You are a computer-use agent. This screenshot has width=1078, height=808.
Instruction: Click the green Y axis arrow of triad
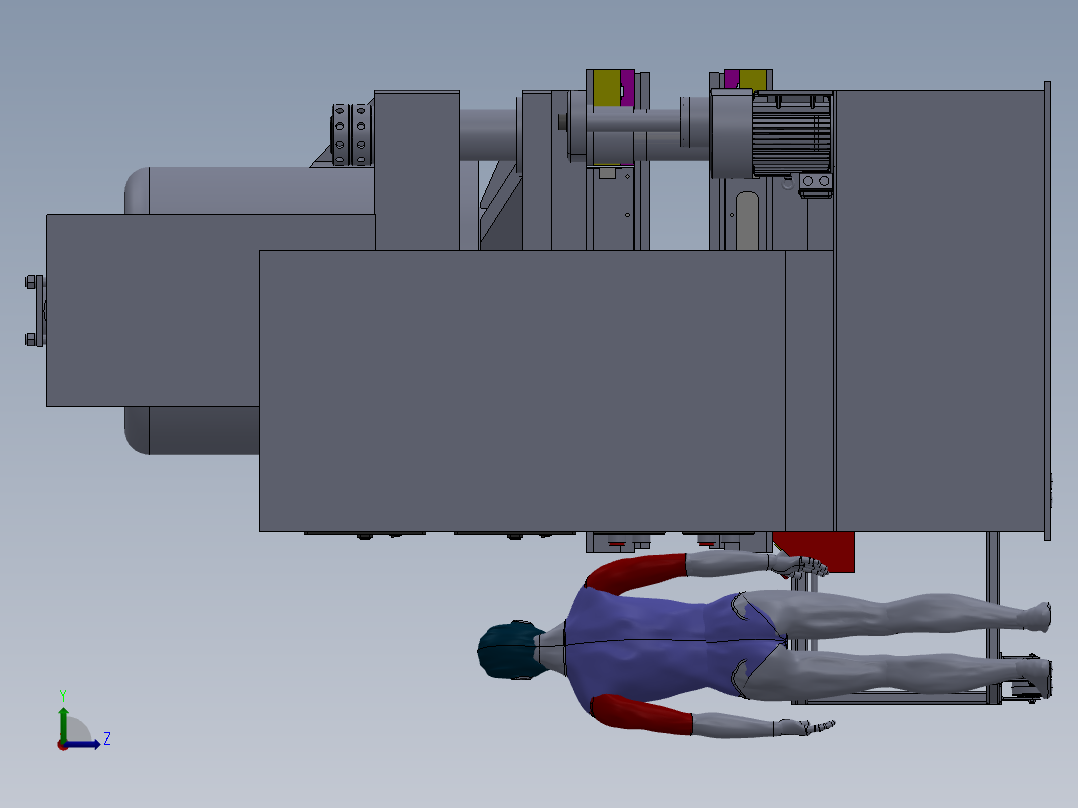point(63,723)
